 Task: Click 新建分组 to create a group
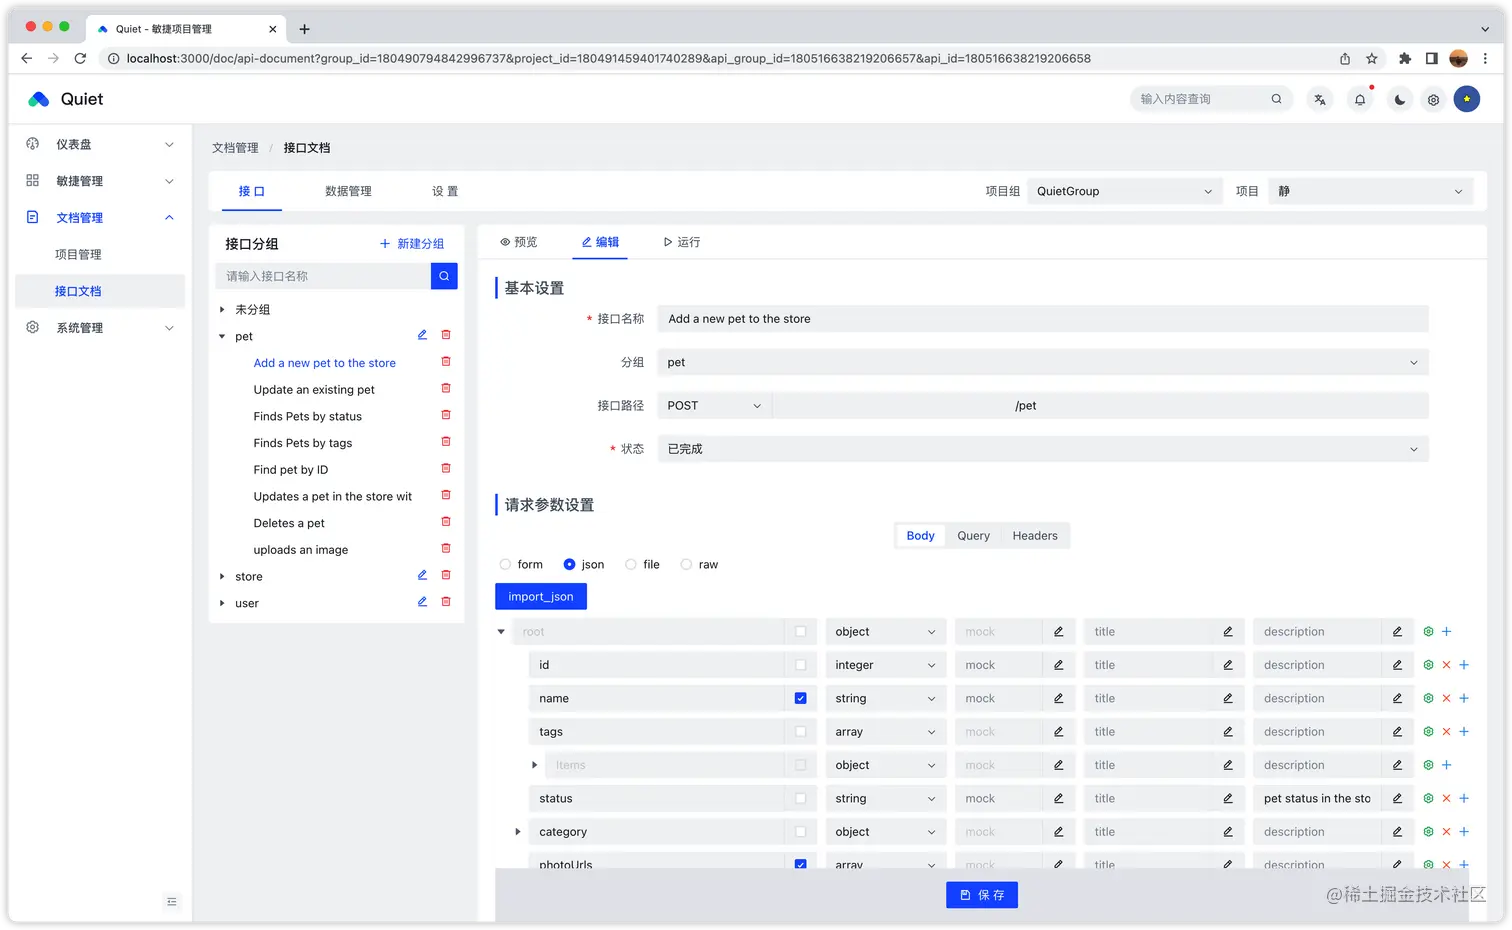click(x=412, y=244)
